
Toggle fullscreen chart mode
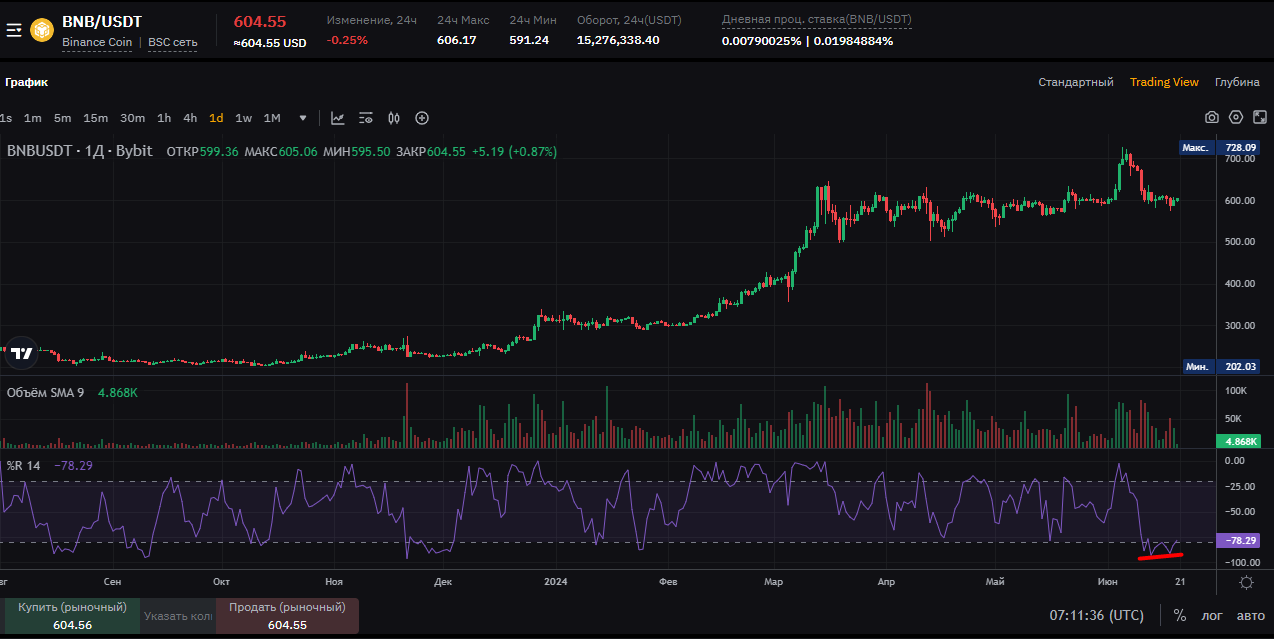pos(1259,118)
